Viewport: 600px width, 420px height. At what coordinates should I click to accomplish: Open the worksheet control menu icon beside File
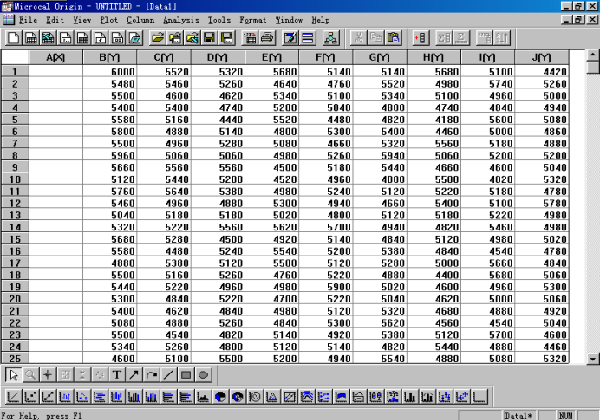[8, 19]
